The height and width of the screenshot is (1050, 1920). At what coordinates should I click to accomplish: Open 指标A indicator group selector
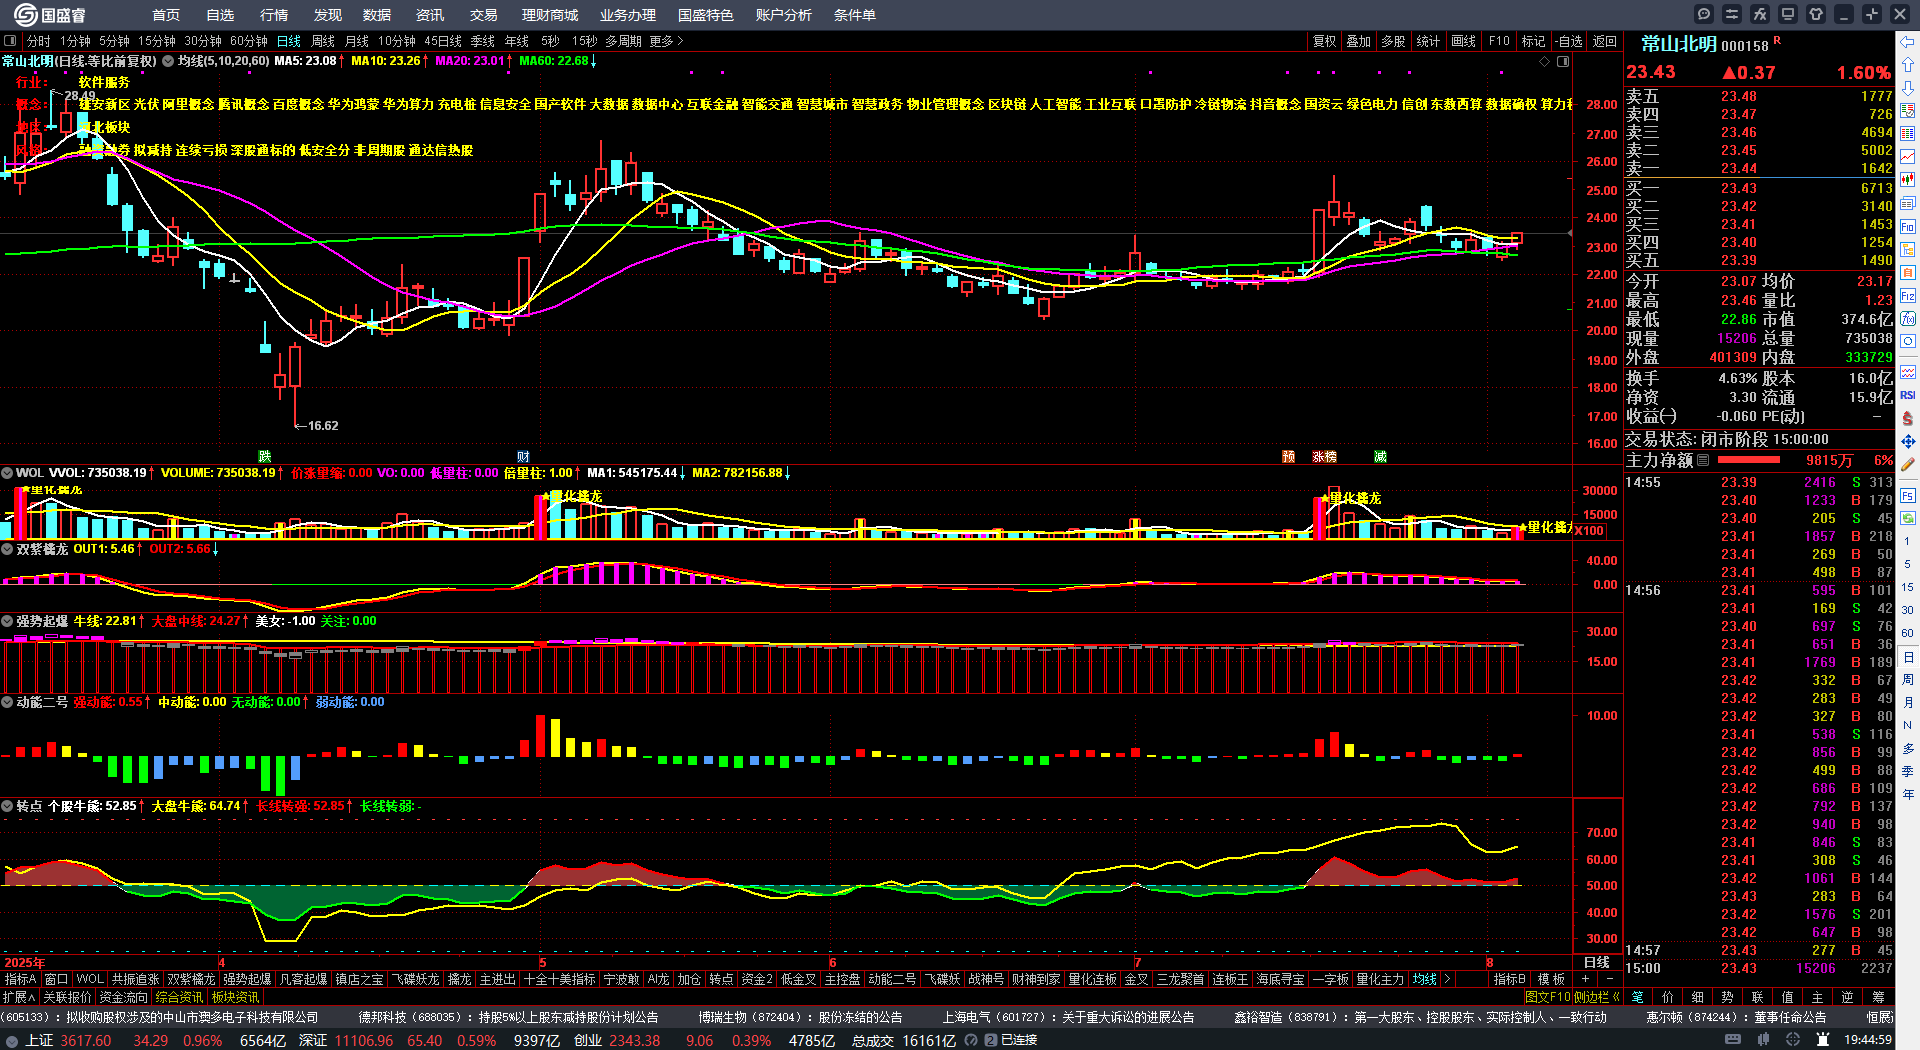(20, 979)
